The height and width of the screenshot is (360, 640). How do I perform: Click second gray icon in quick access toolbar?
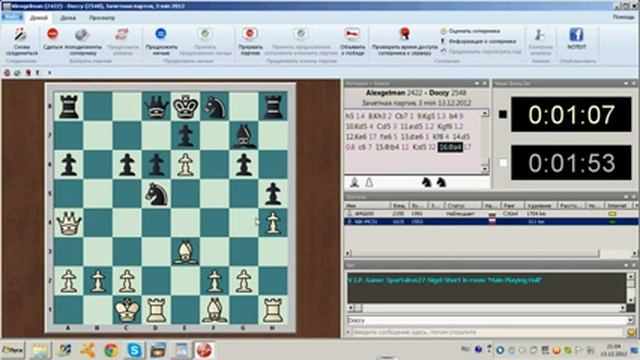[x=17, y=73]
